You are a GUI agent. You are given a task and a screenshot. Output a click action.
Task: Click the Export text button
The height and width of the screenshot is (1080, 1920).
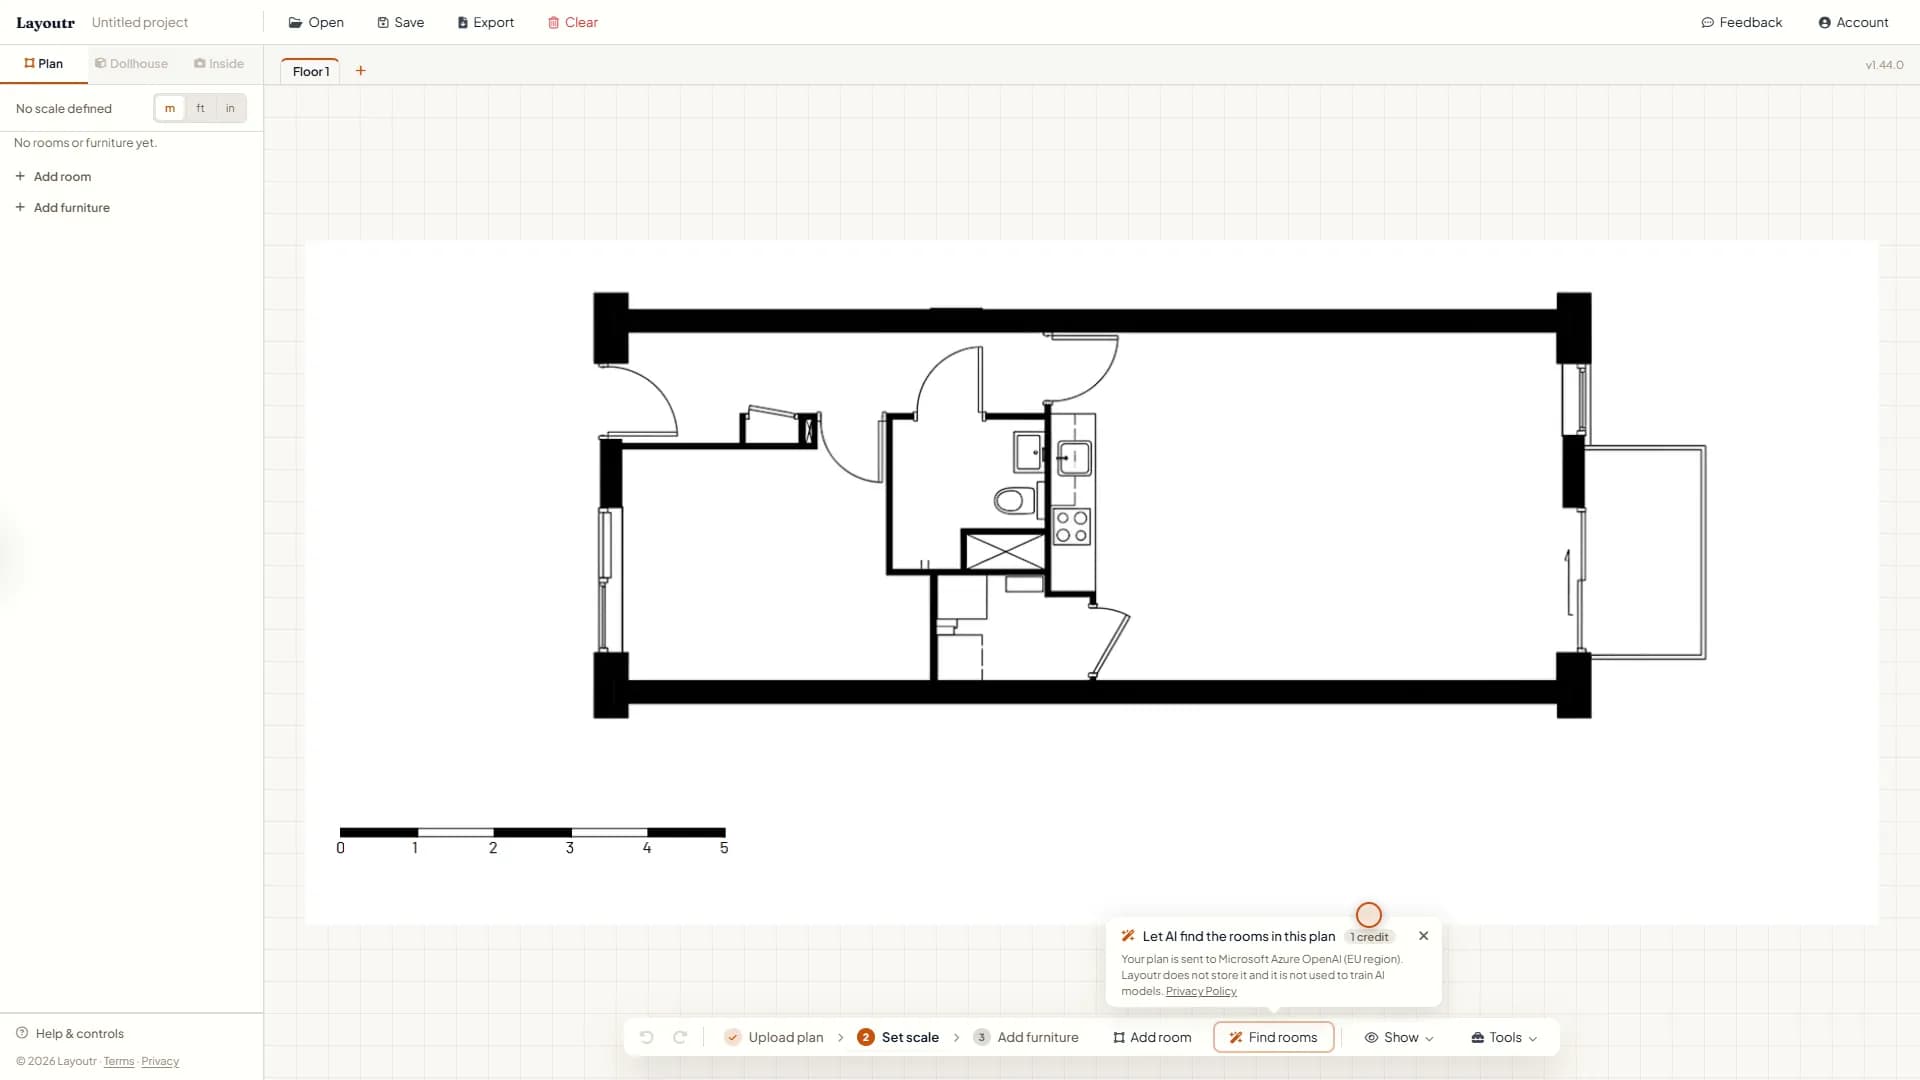click(494, 22)
